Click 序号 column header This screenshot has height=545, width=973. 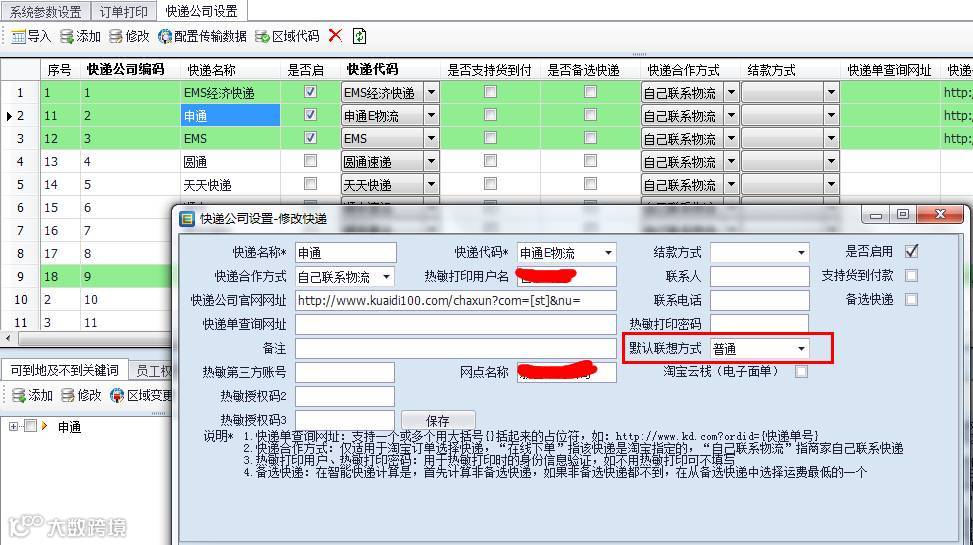pos(60,70)
